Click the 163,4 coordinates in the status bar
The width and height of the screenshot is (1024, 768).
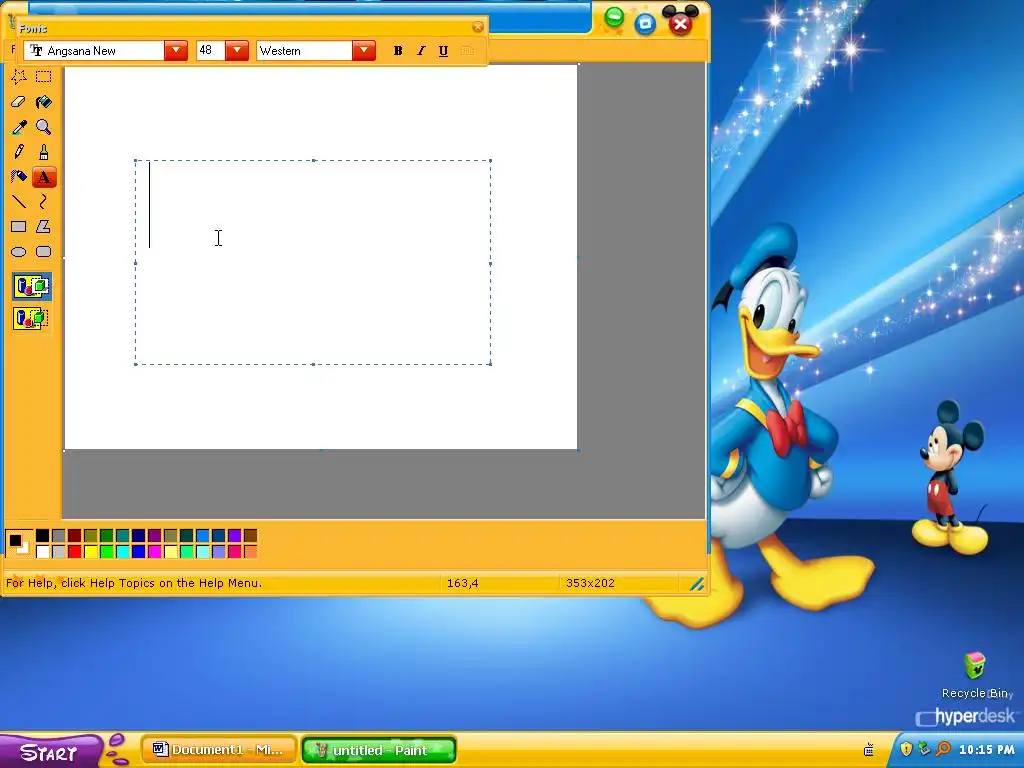tap(462, 583)
